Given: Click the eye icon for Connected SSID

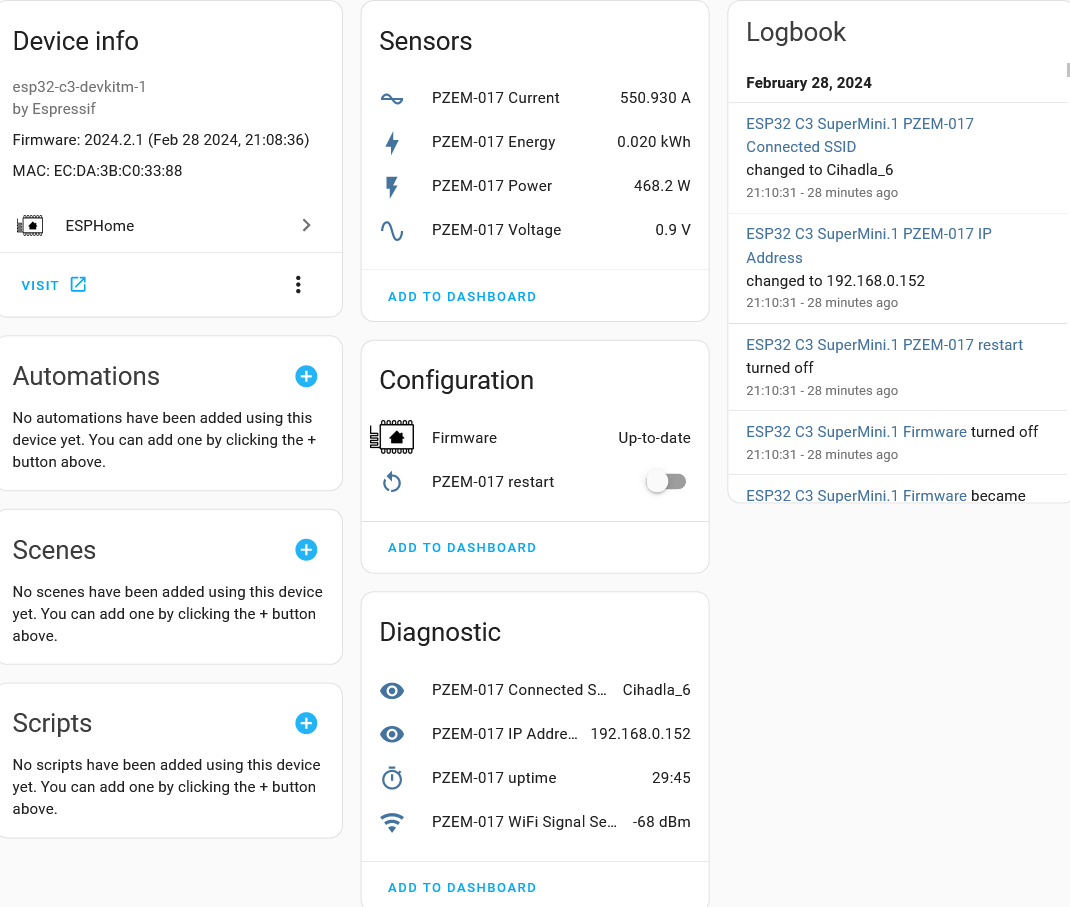Looking at the screenshot, I should click(x=392, y=690).
